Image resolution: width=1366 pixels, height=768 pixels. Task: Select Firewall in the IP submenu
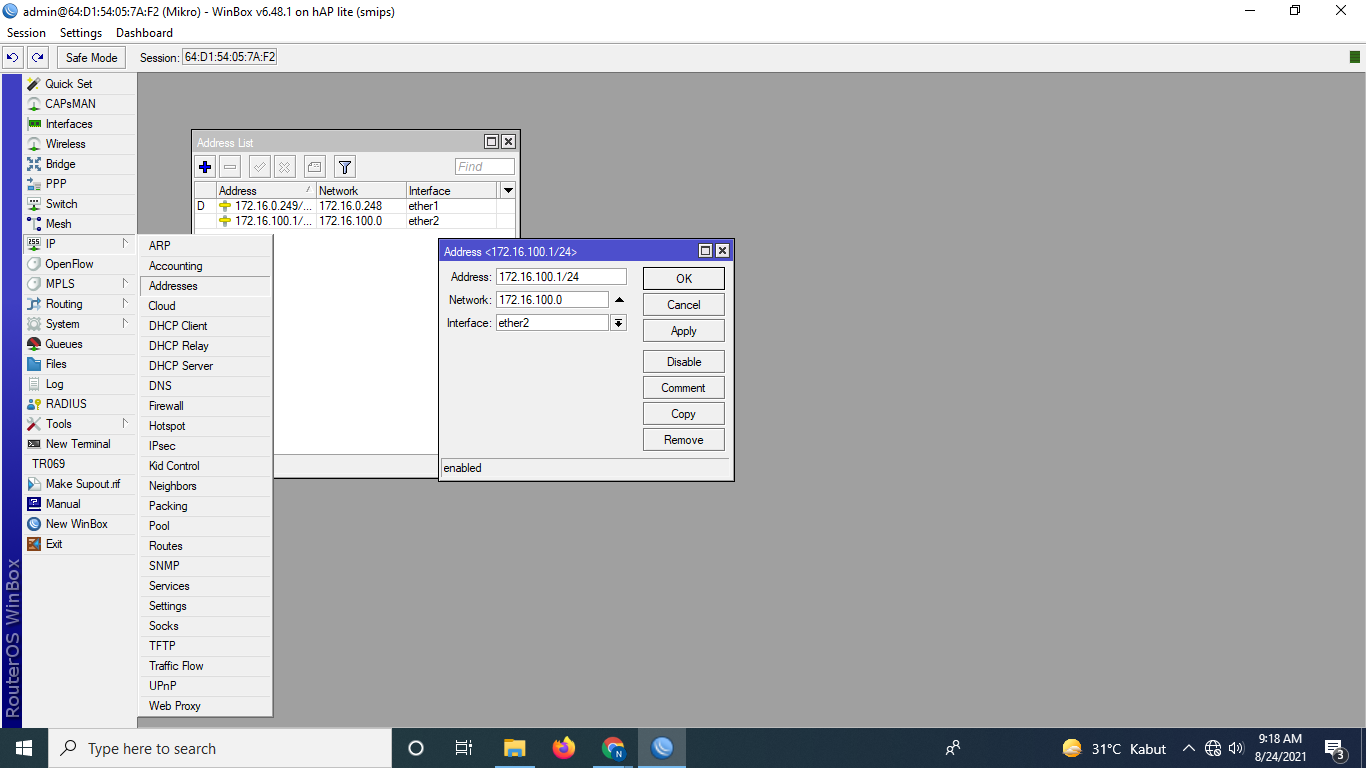click(205, 406)
